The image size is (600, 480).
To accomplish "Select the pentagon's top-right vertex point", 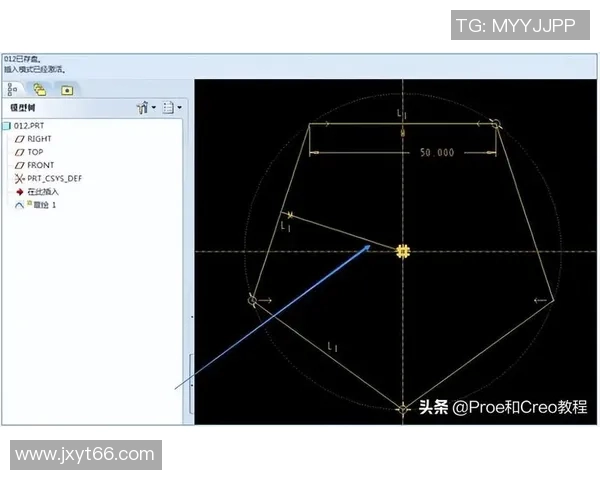I will [x=496, y=124].
